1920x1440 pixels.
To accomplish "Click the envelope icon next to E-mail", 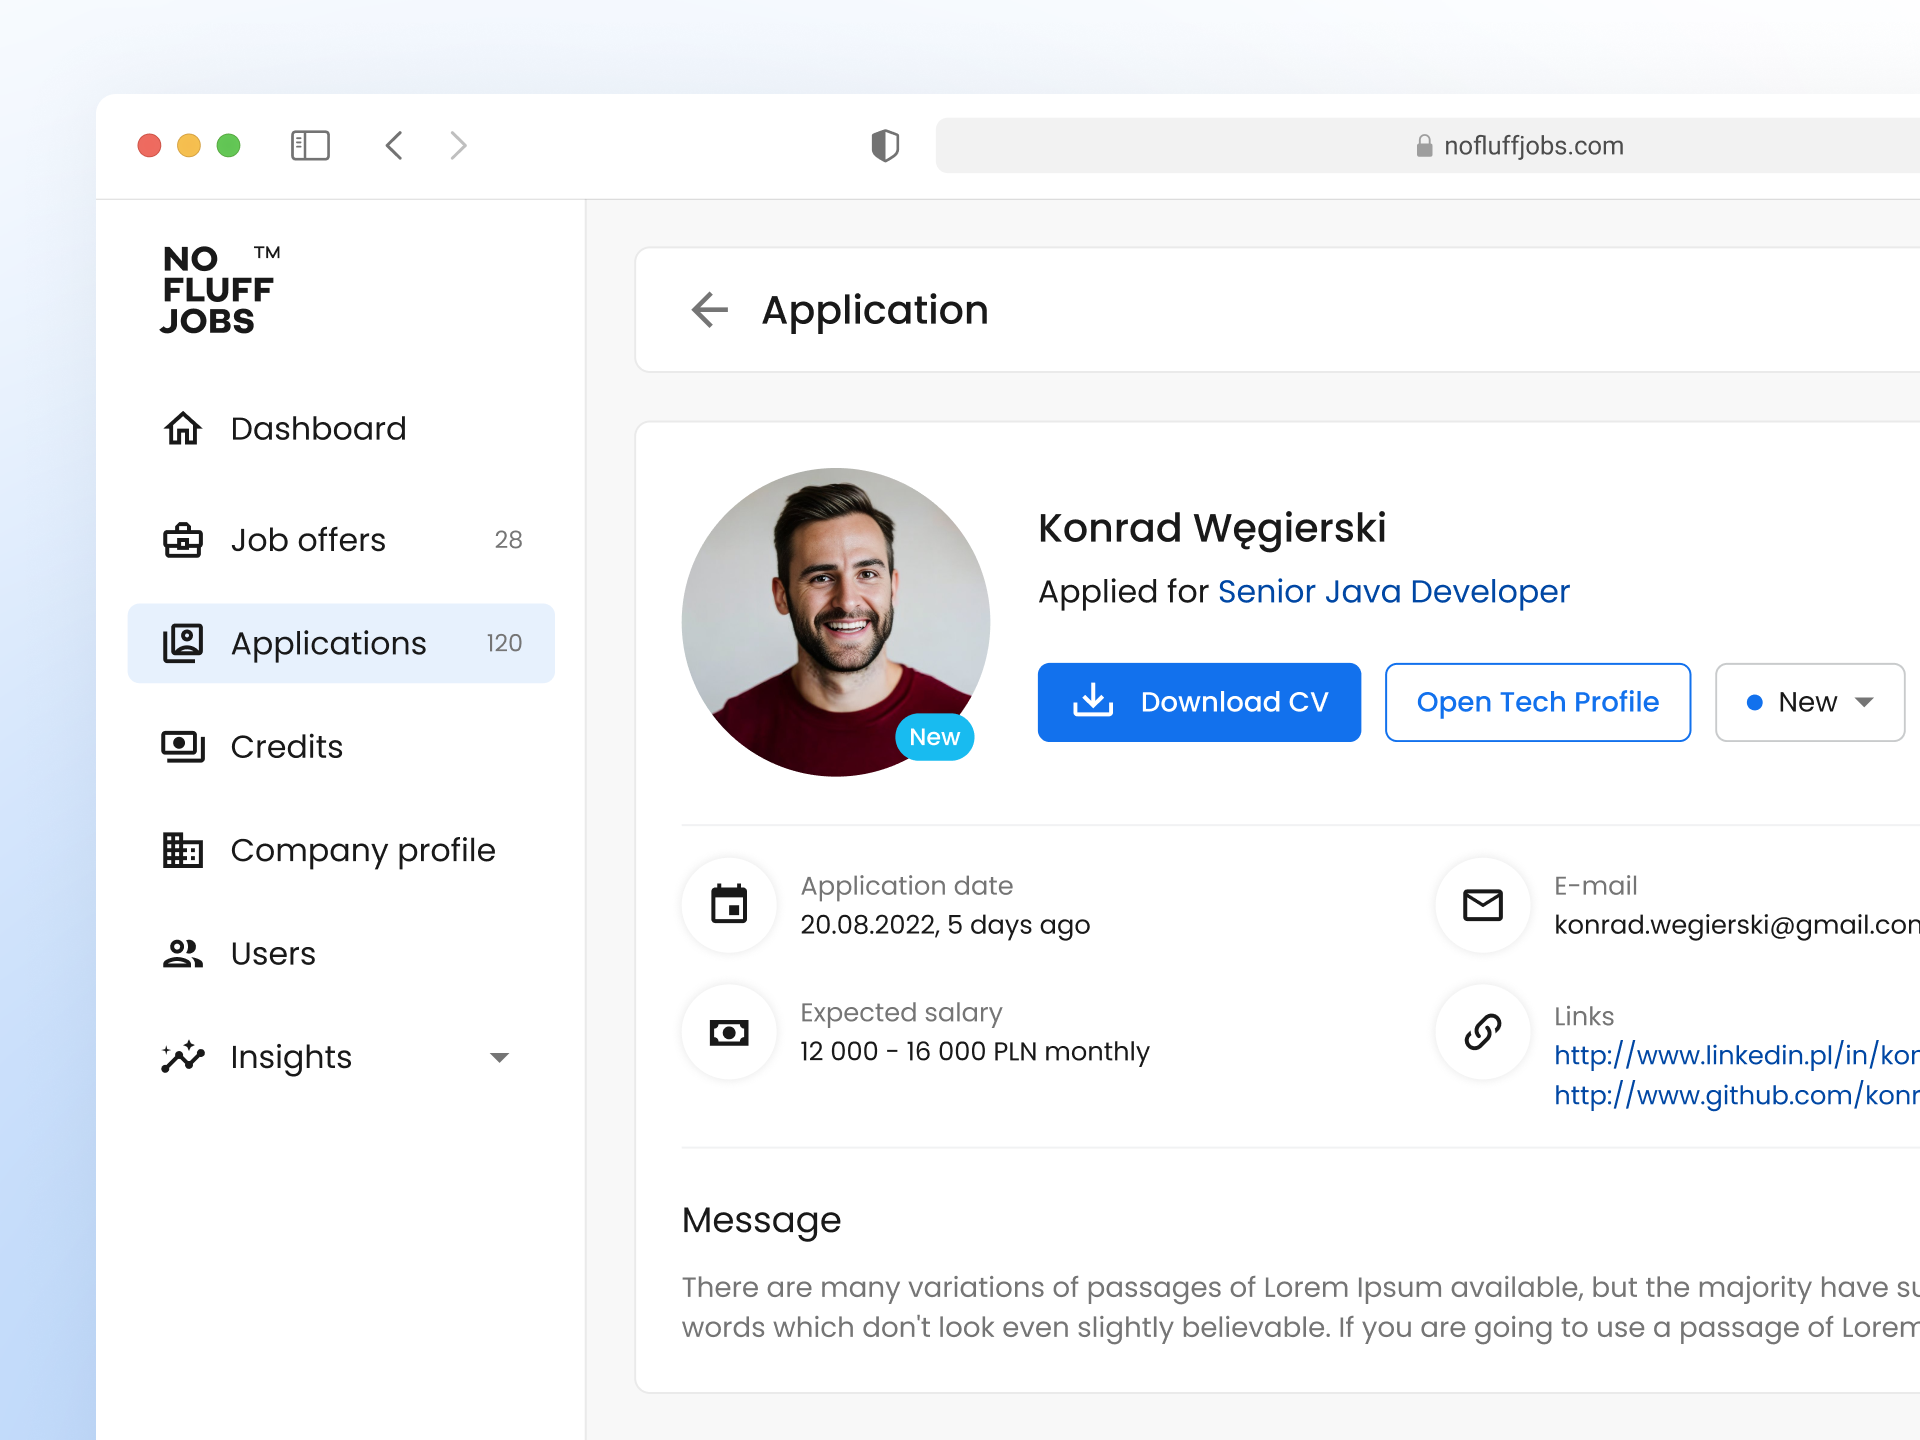I will (x=1482, y=904).
